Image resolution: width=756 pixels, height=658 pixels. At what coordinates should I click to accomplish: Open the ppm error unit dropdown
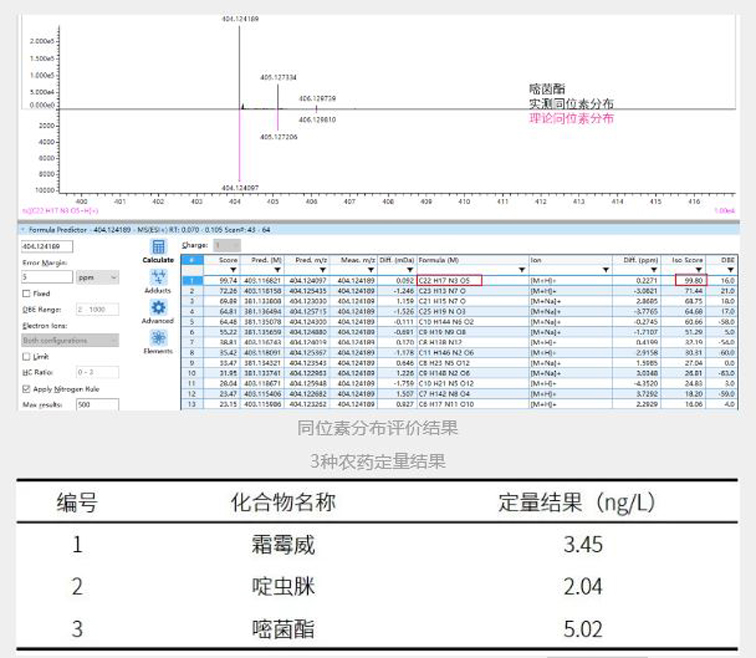point(98,277)
